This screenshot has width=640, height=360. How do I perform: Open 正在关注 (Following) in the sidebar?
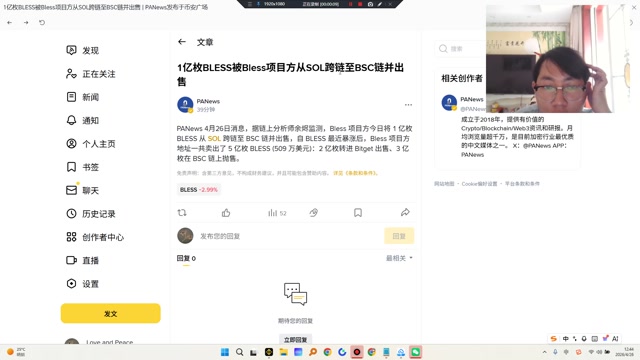(x=91, y=74)
